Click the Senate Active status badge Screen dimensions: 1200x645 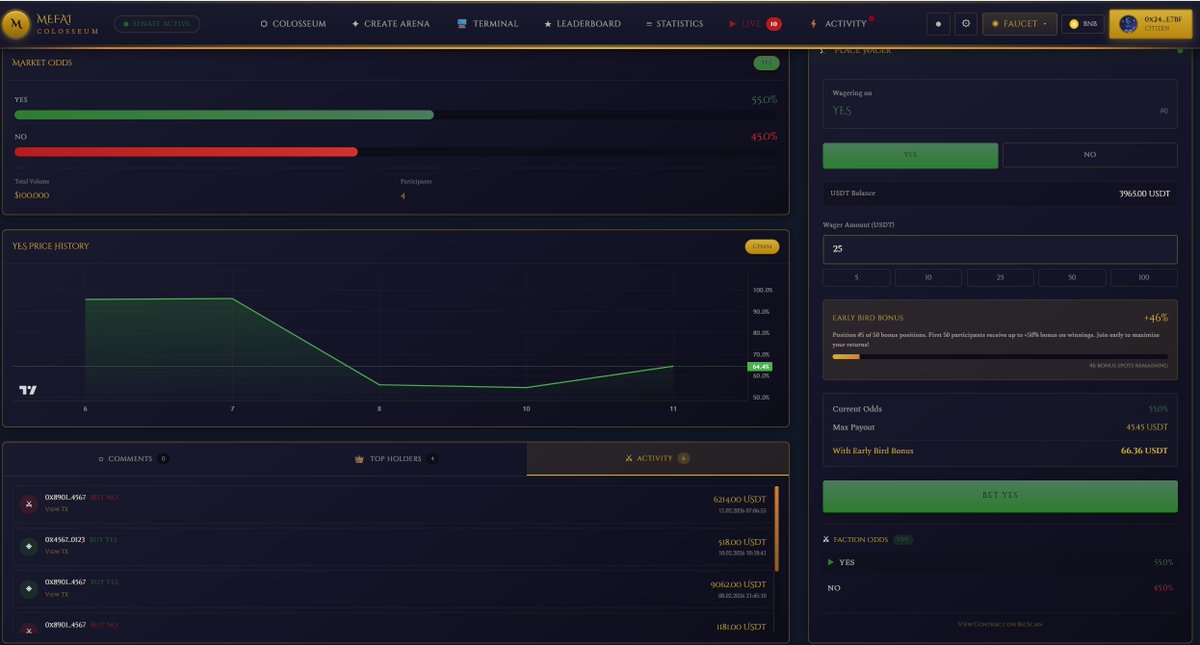point(157,24)
